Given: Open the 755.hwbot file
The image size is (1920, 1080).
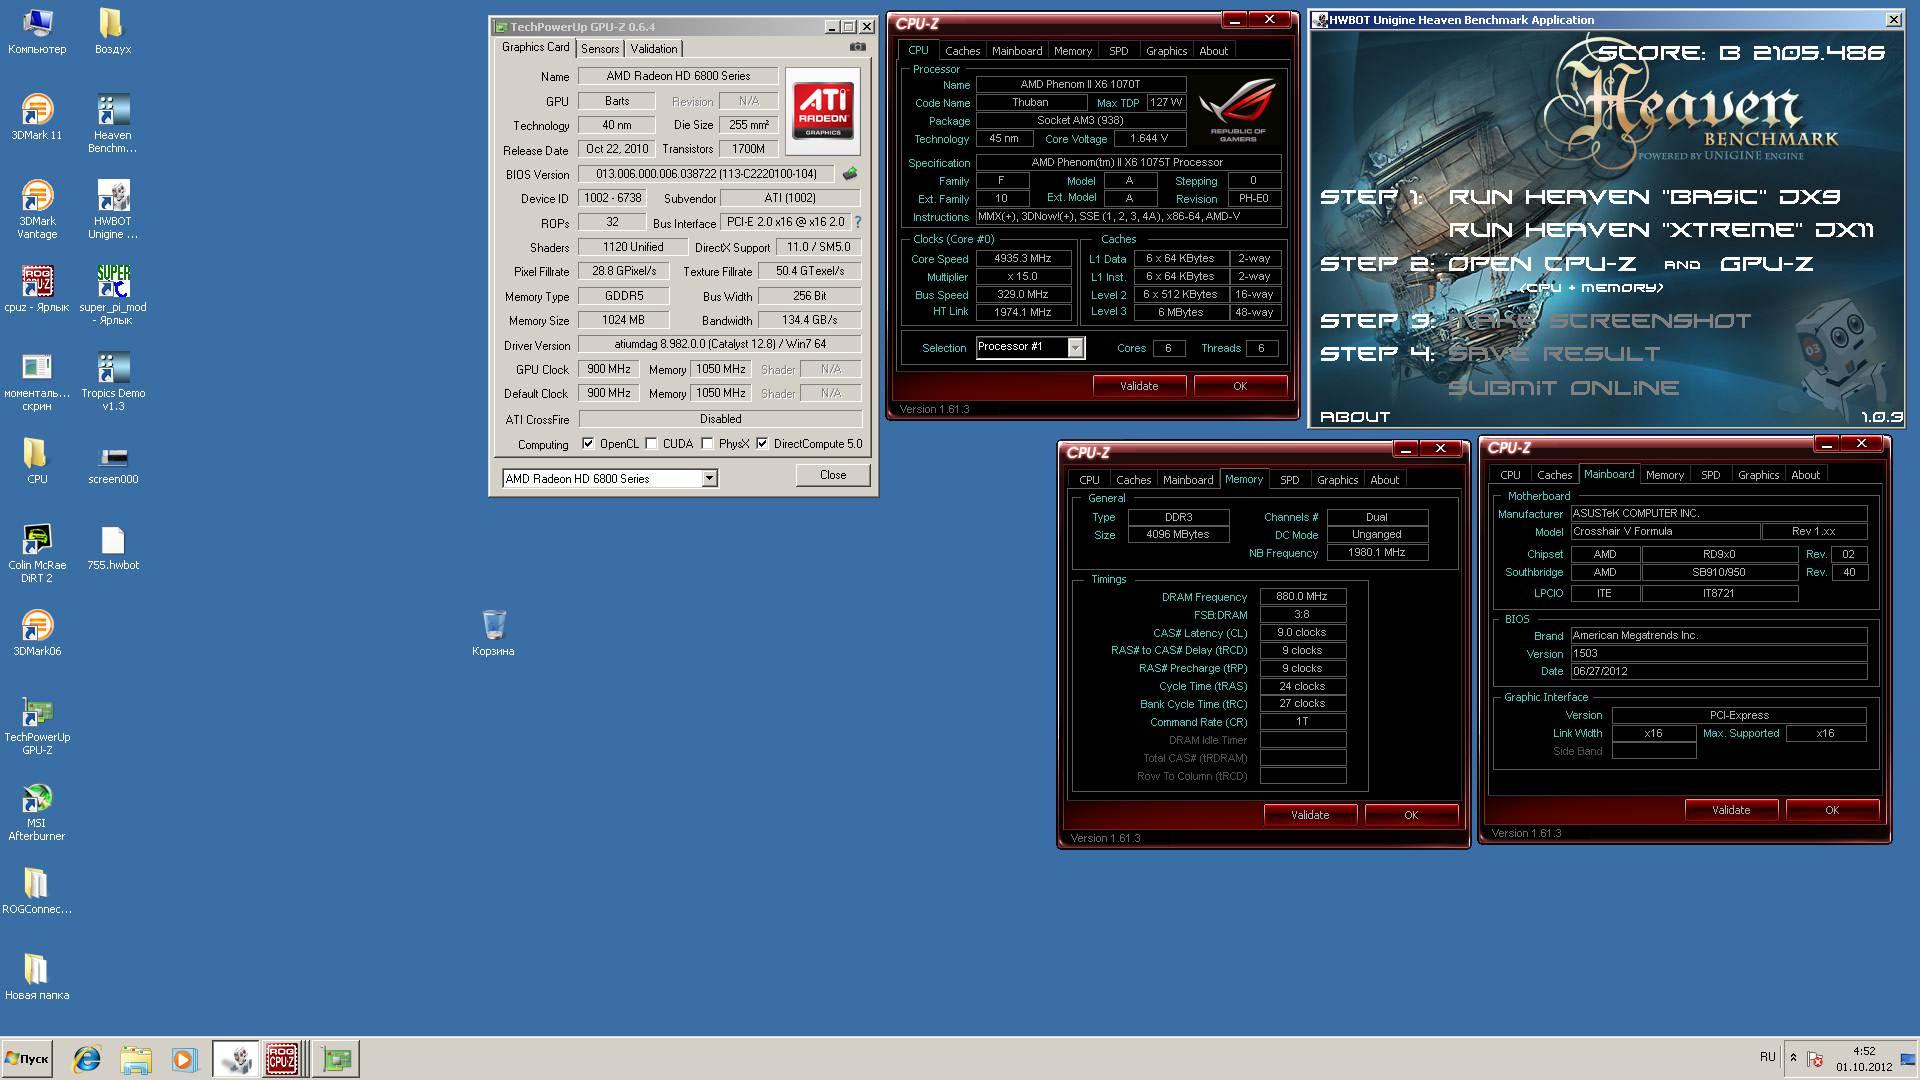Looking at the screenshot, I should coord(113,547).
